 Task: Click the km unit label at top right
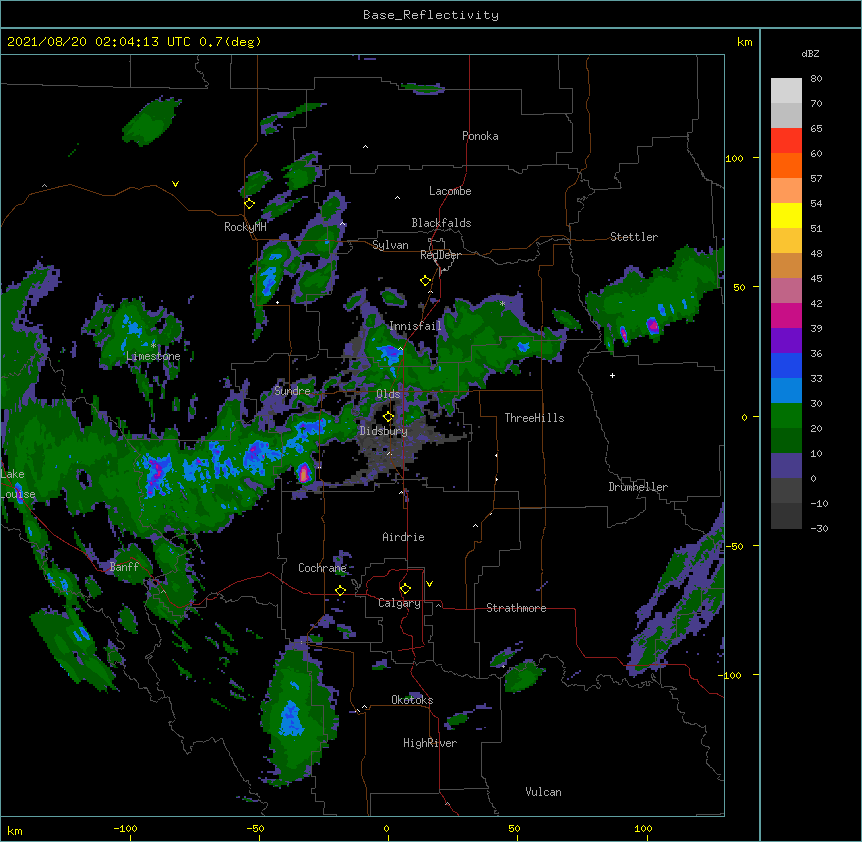pyautogui.click(x=744, y=42)
